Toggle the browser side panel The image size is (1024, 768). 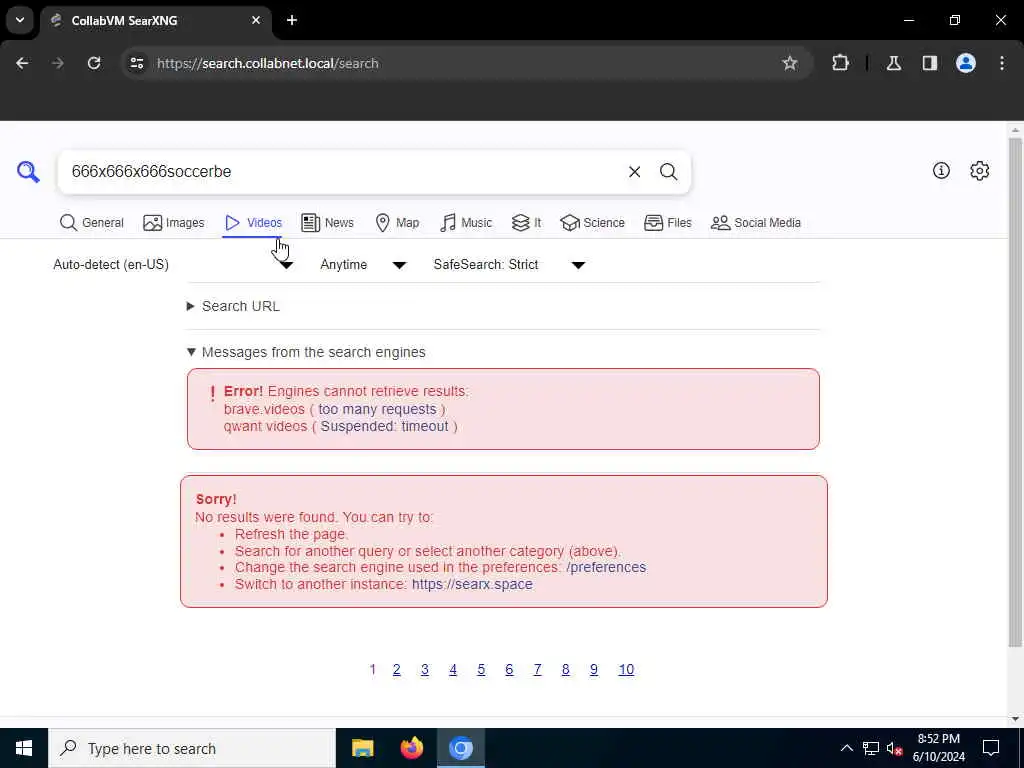coord(930,63)
